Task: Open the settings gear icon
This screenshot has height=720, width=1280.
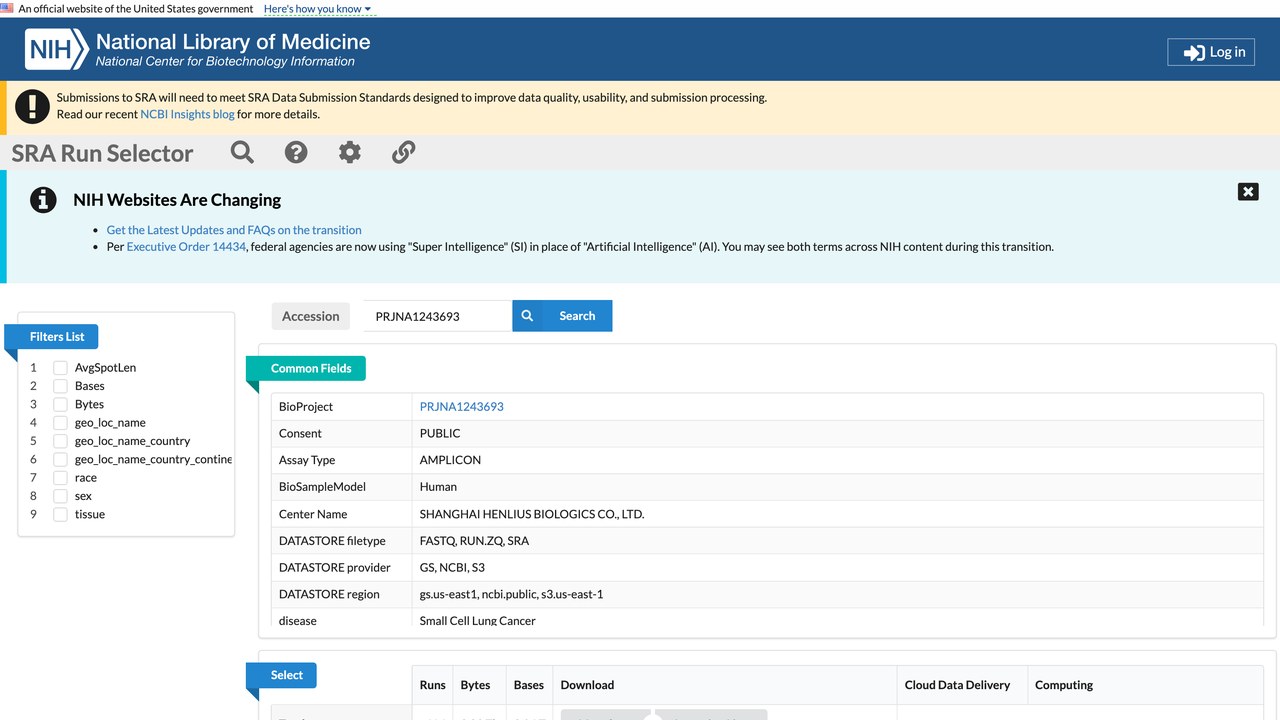Action: 349,152
